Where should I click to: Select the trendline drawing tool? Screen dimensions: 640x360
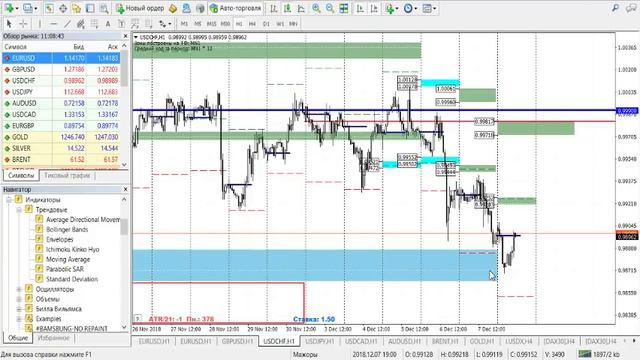67,24
